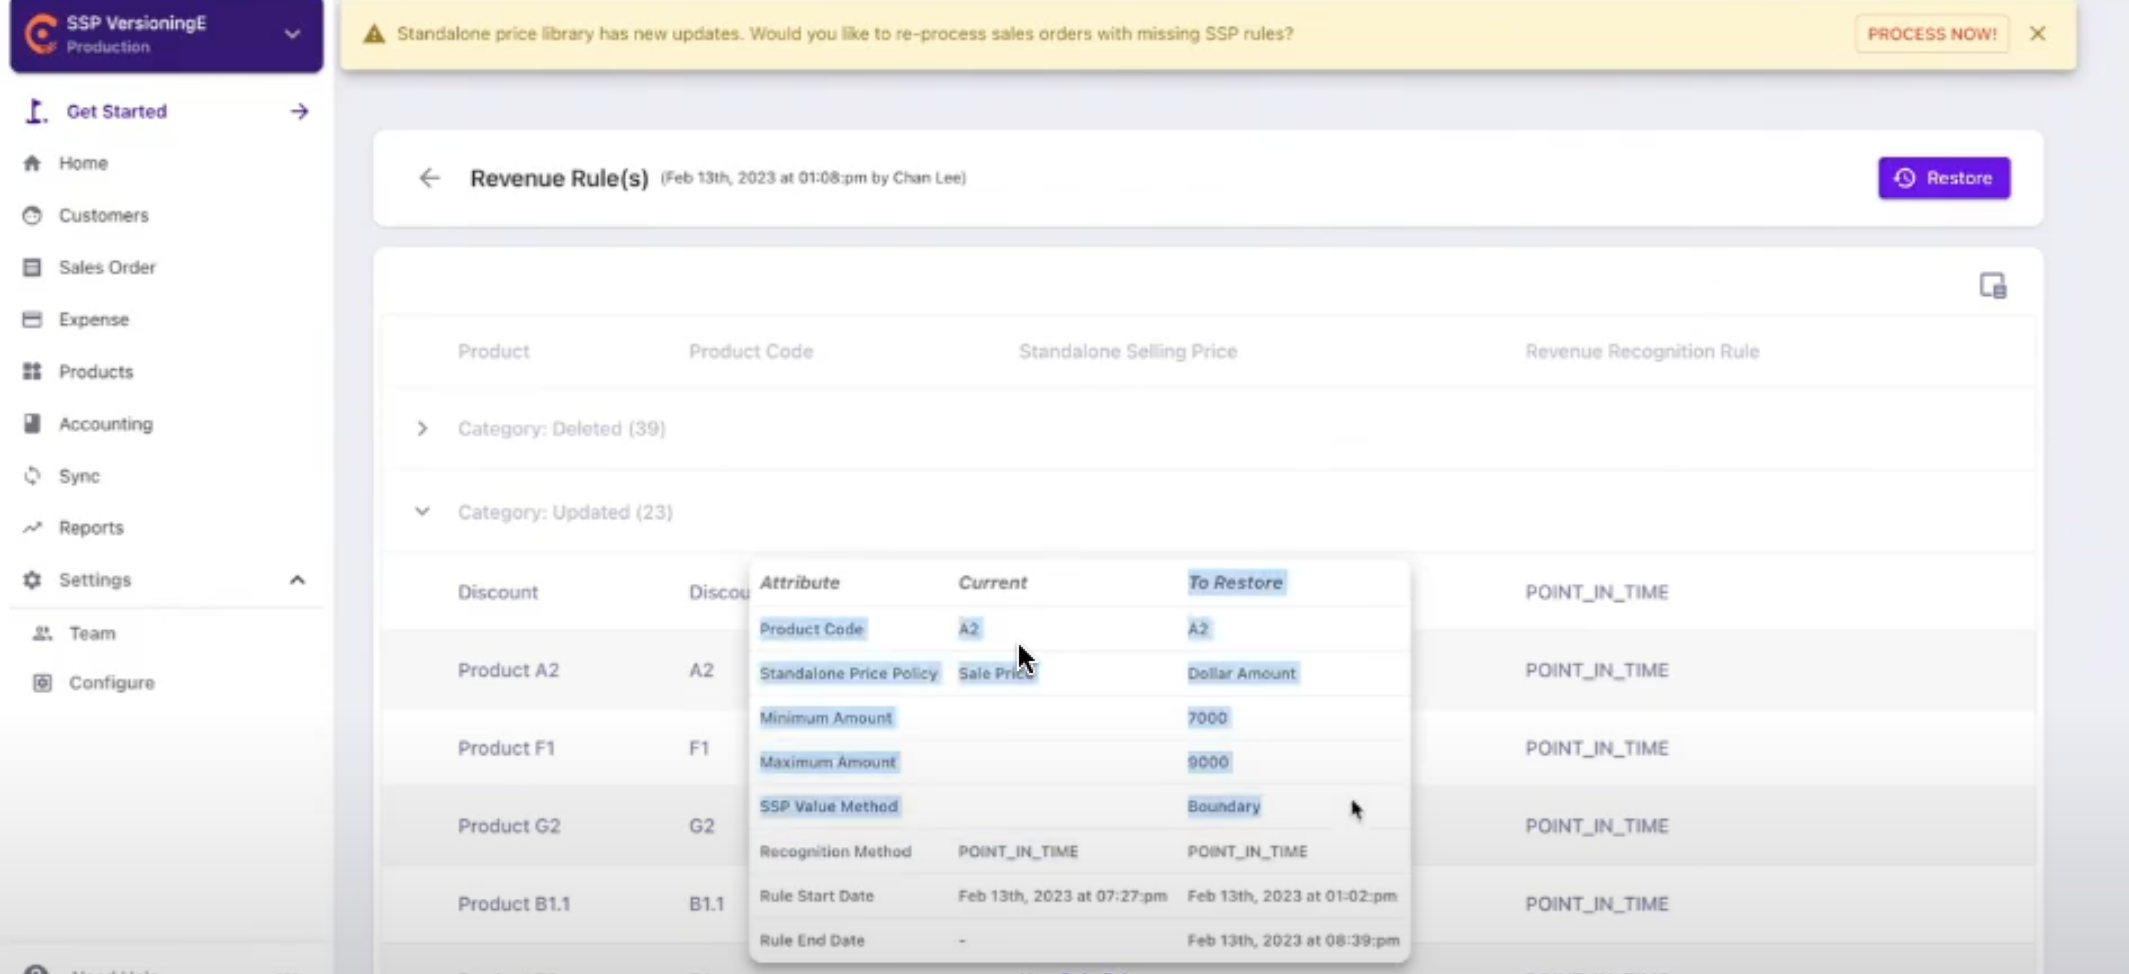
Task: Select Configure under Settings
Action: click(112, 682)
